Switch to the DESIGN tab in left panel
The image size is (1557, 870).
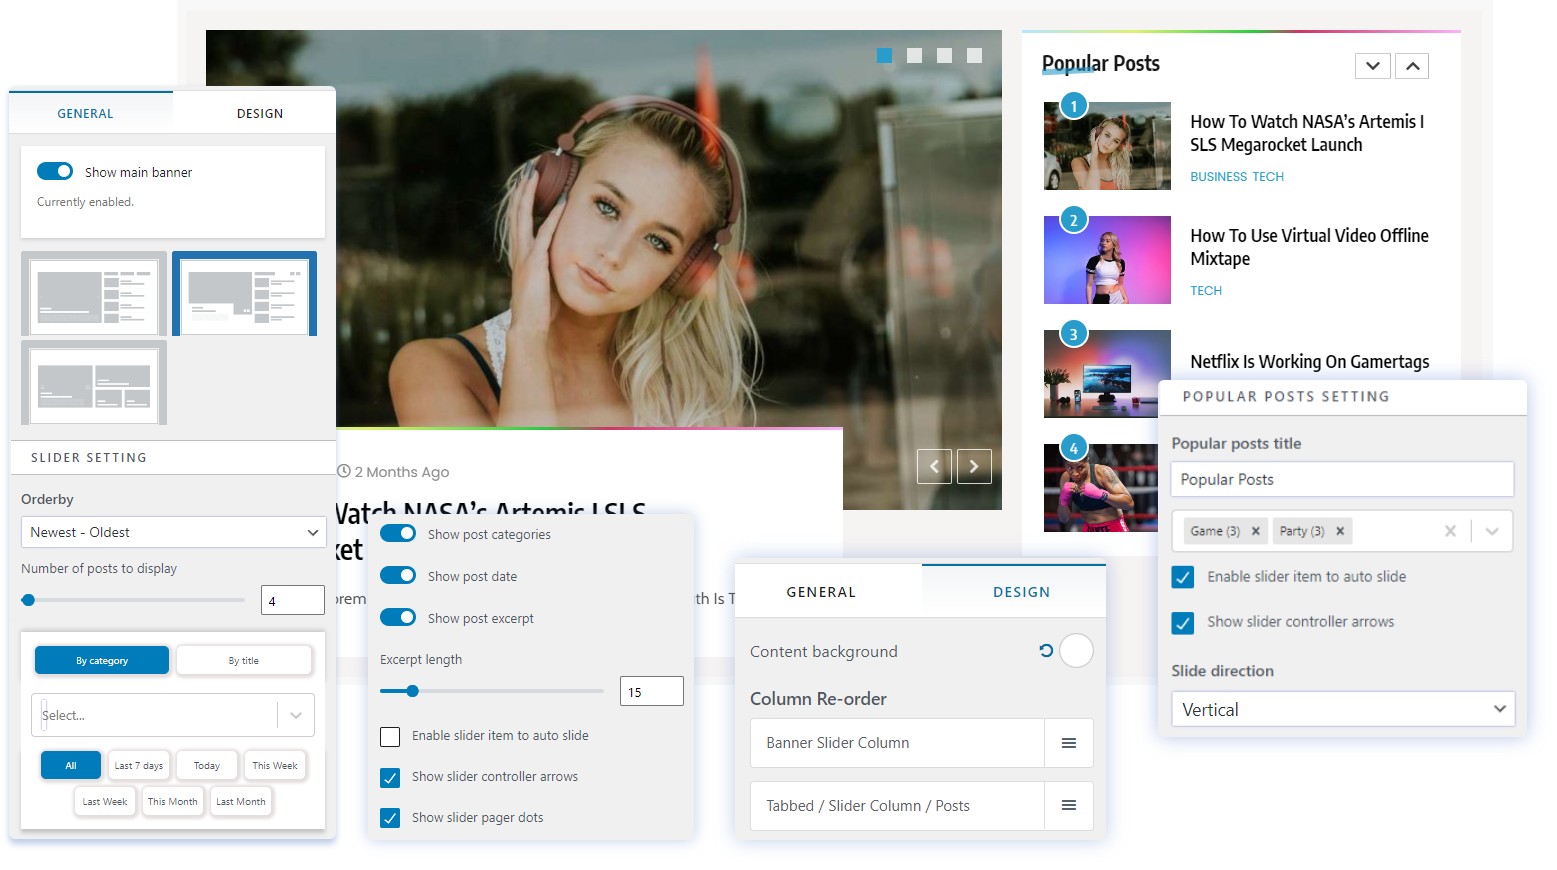coord(260,113)
